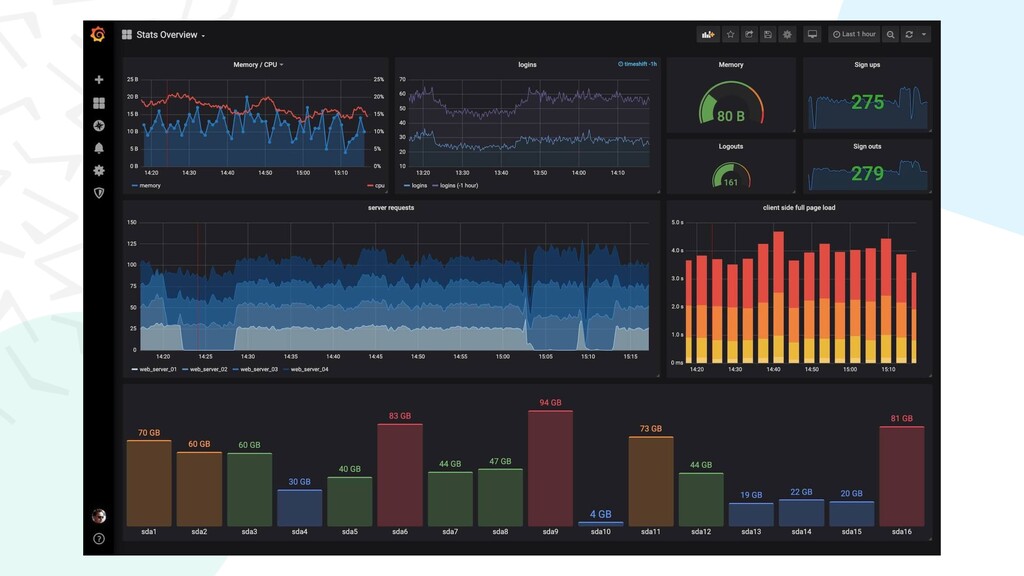Click the sda9 94 GB bar
The height and width of the screenshot is (576, 1024).
(x=550, y=468)
